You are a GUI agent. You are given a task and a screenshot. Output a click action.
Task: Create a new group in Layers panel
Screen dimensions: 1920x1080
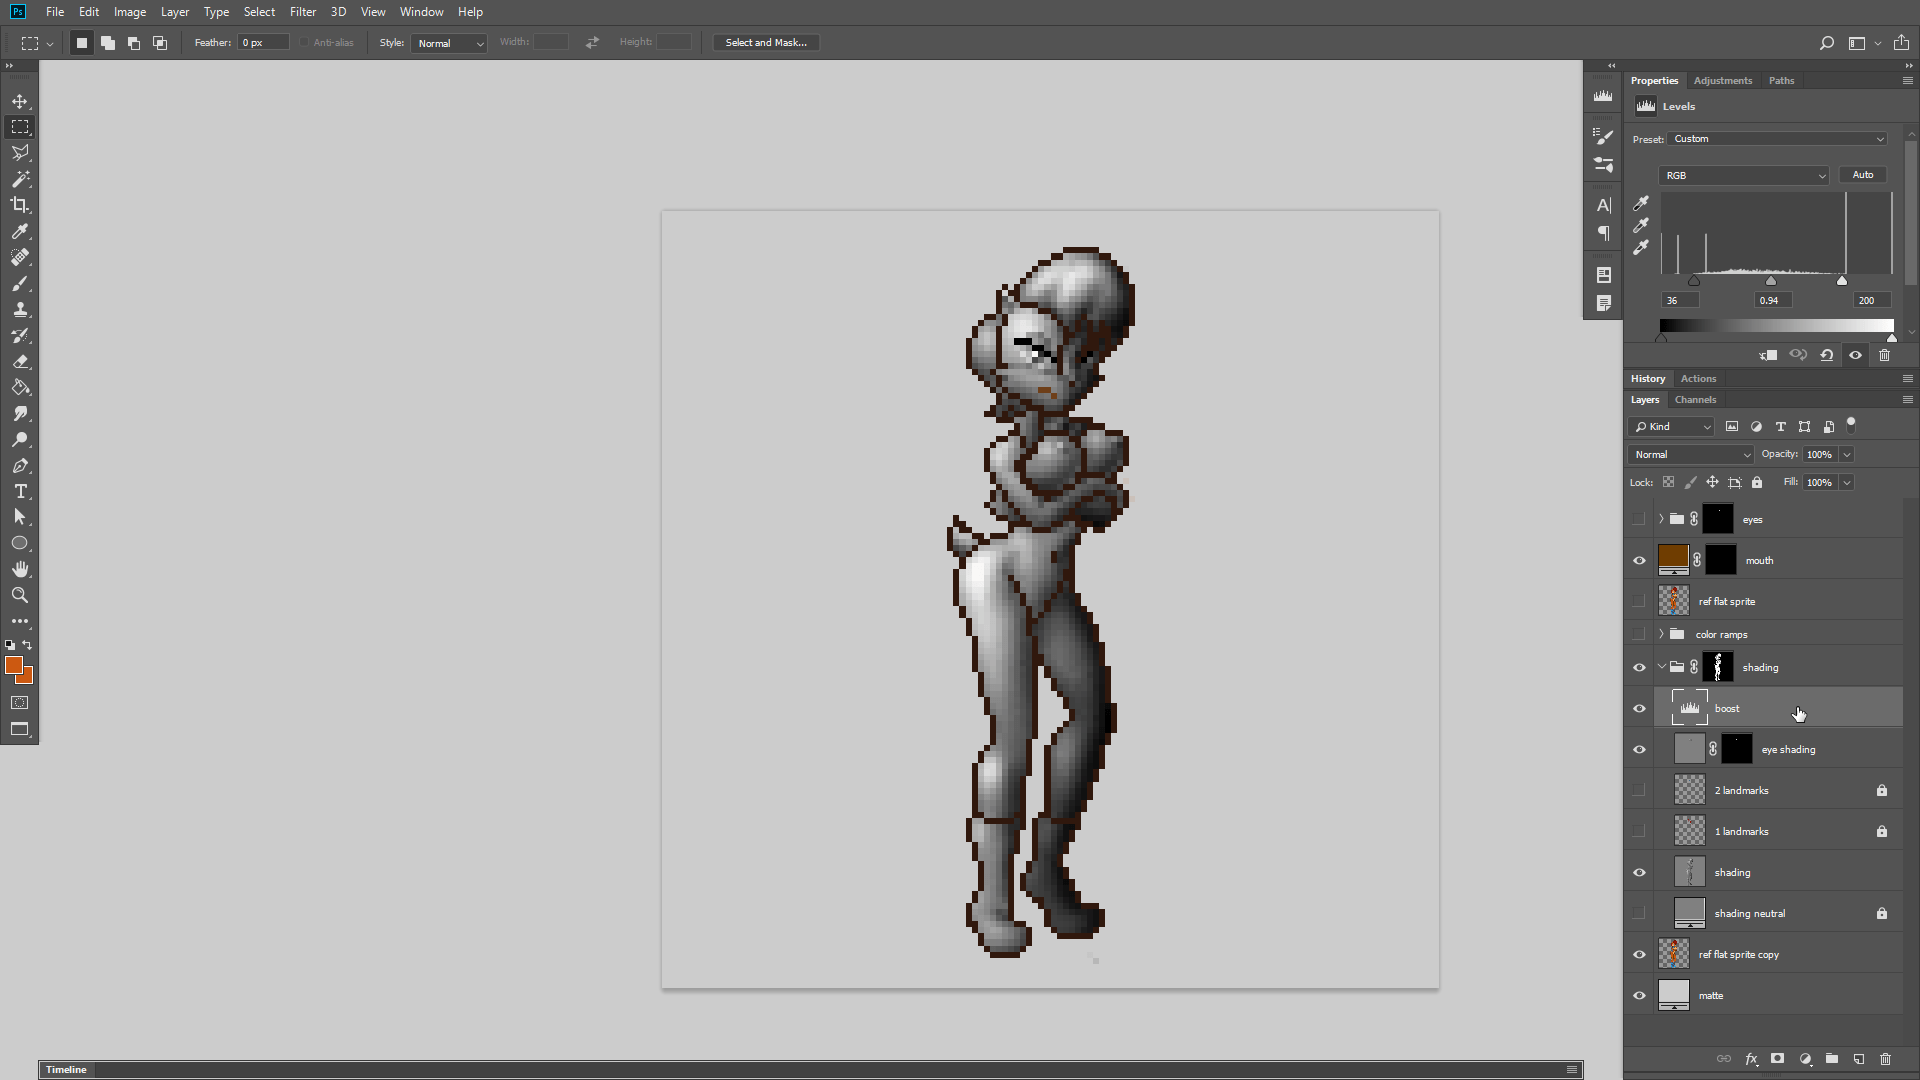(1831, 1059)
